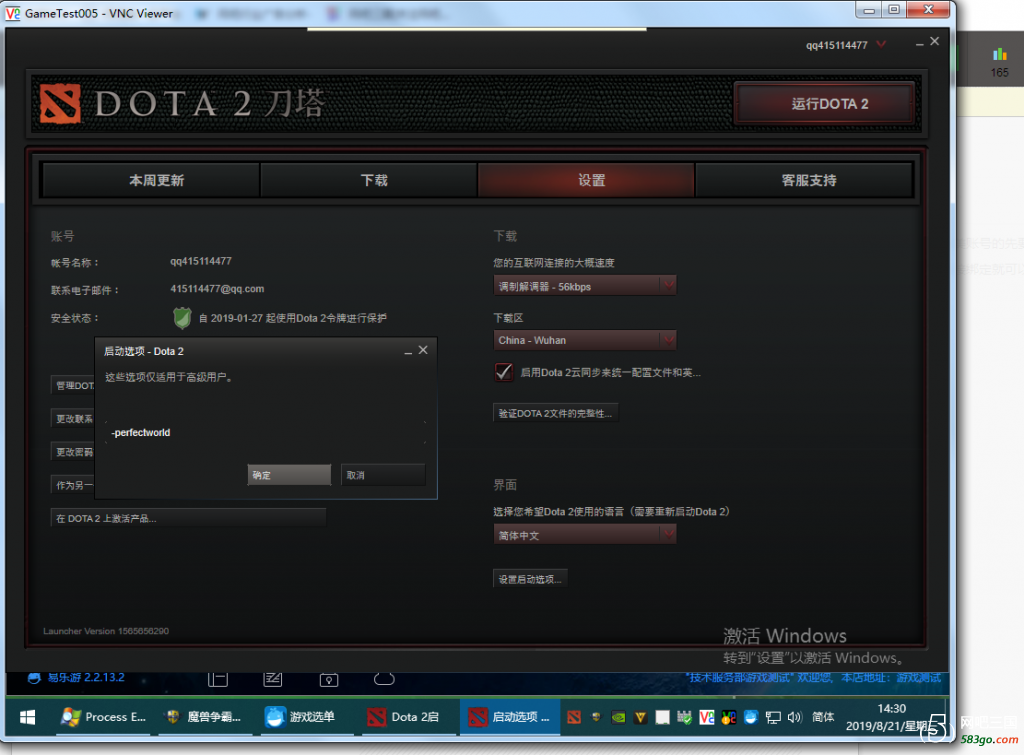
Task: Click the green security shield icon
Action: (x=182, y=318)
